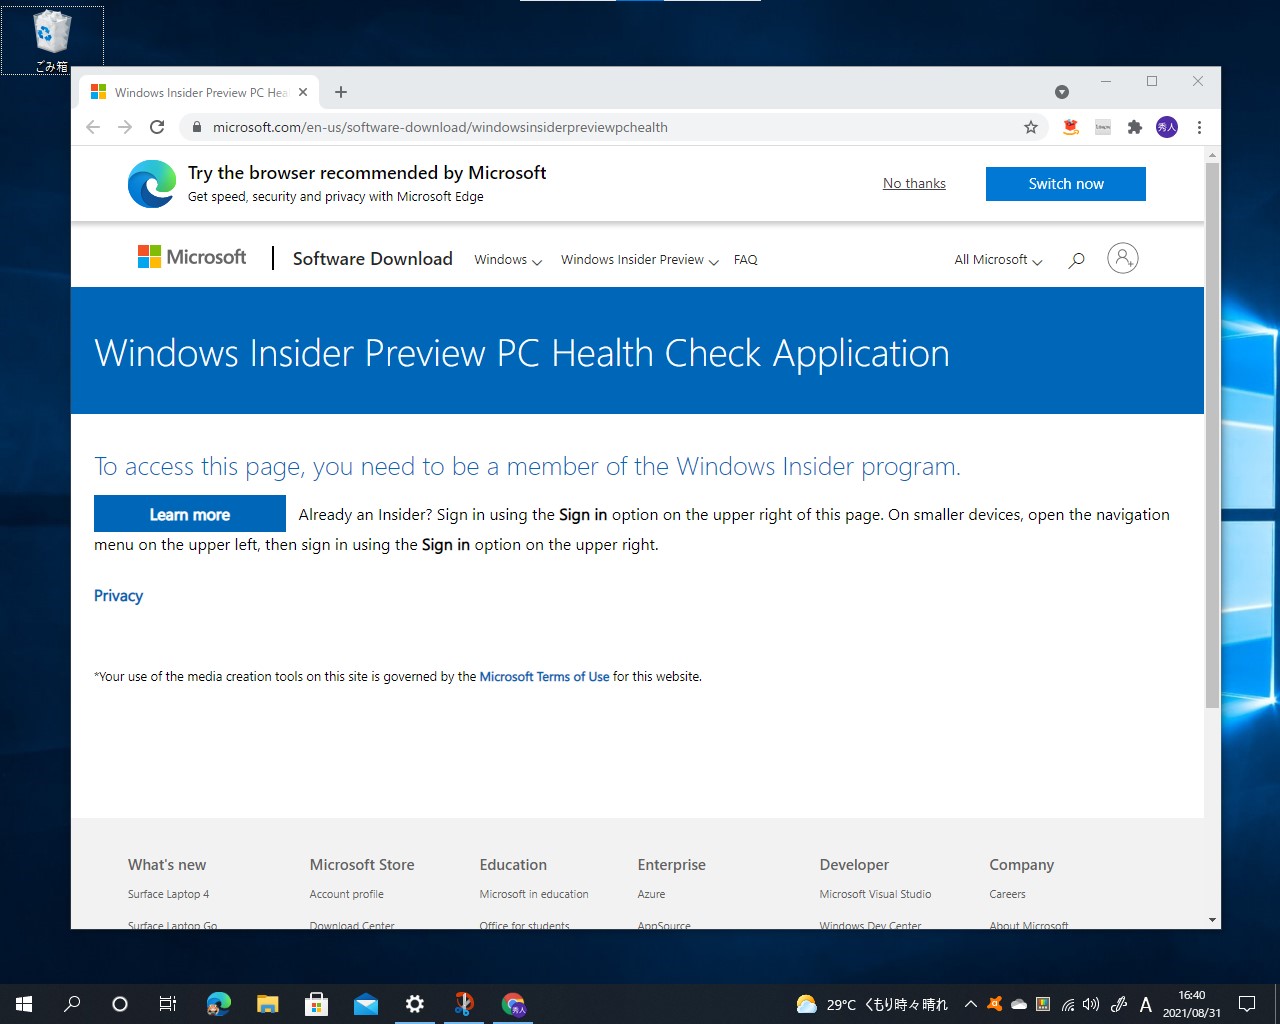Click the account sign-in icon on the Microsoft page
Screen dimensions: 1280x1024
[x=1122, y=258]
